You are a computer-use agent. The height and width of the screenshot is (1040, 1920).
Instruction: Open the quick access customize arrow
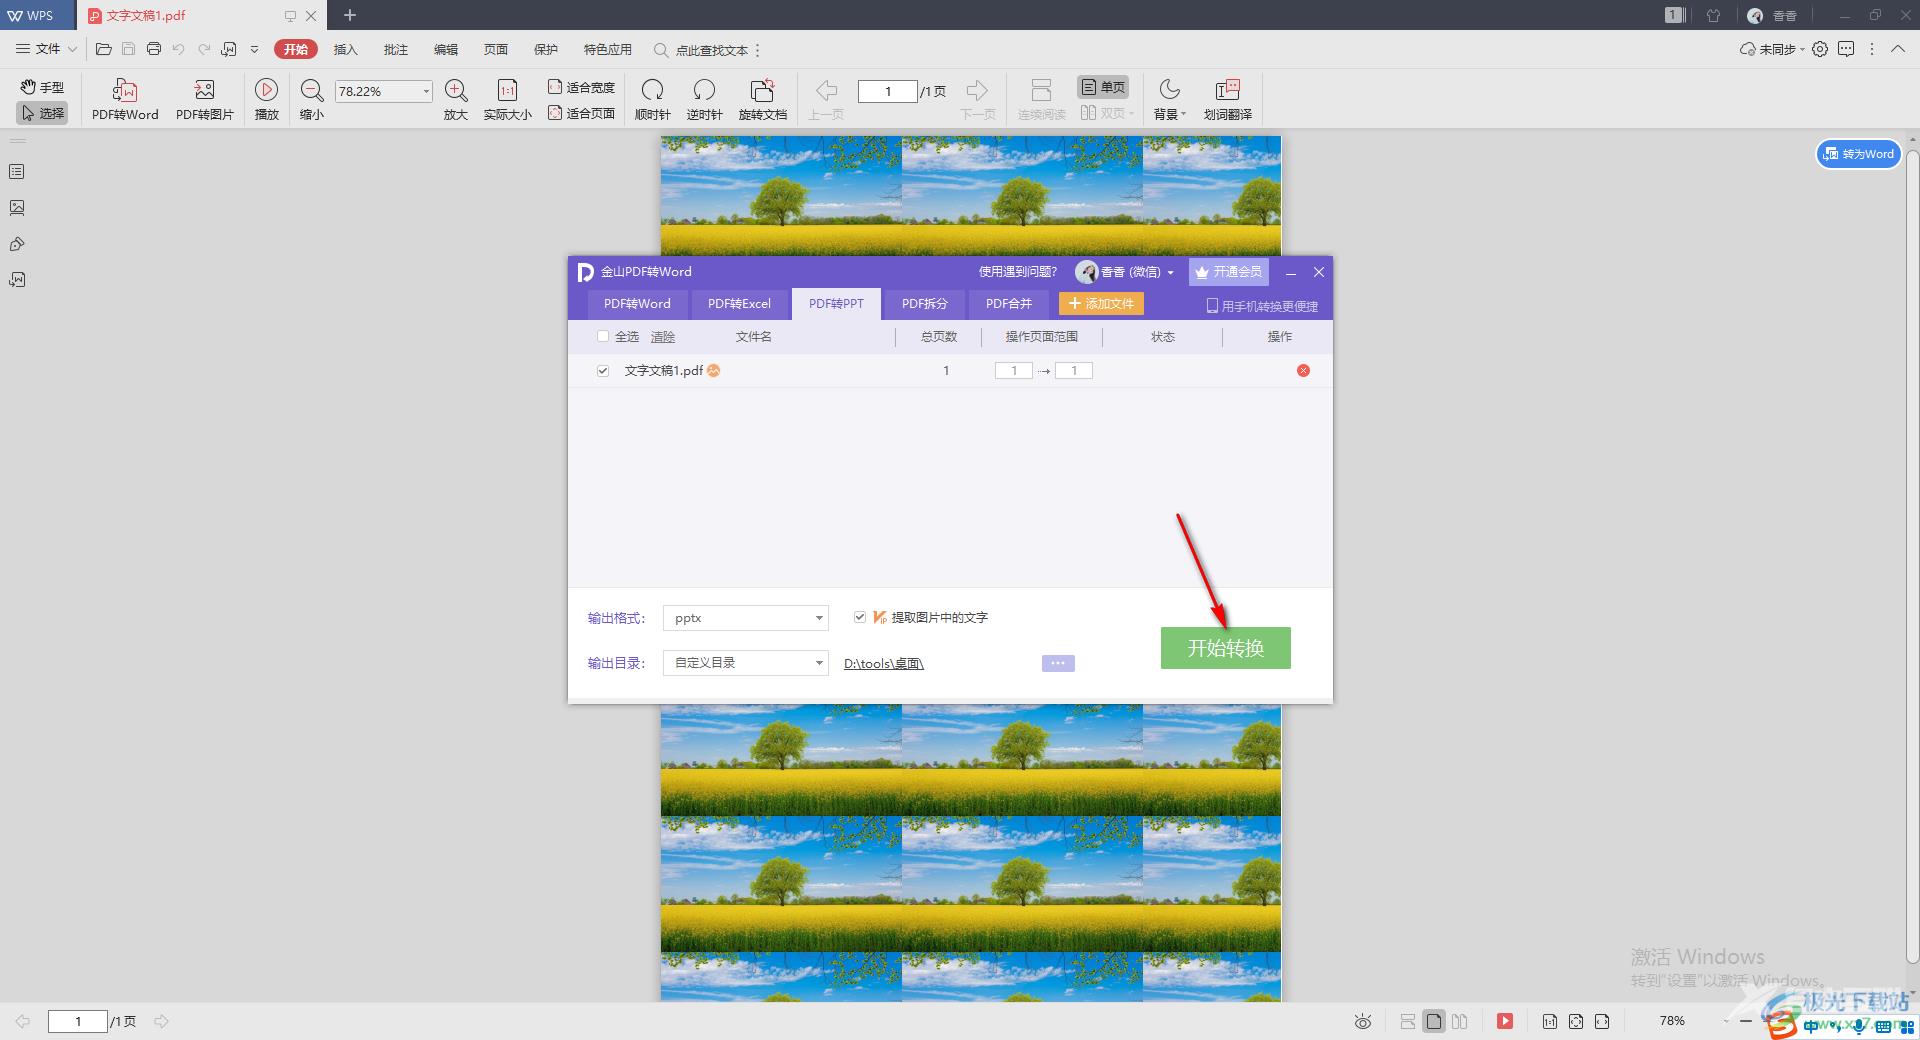[254, 49]
